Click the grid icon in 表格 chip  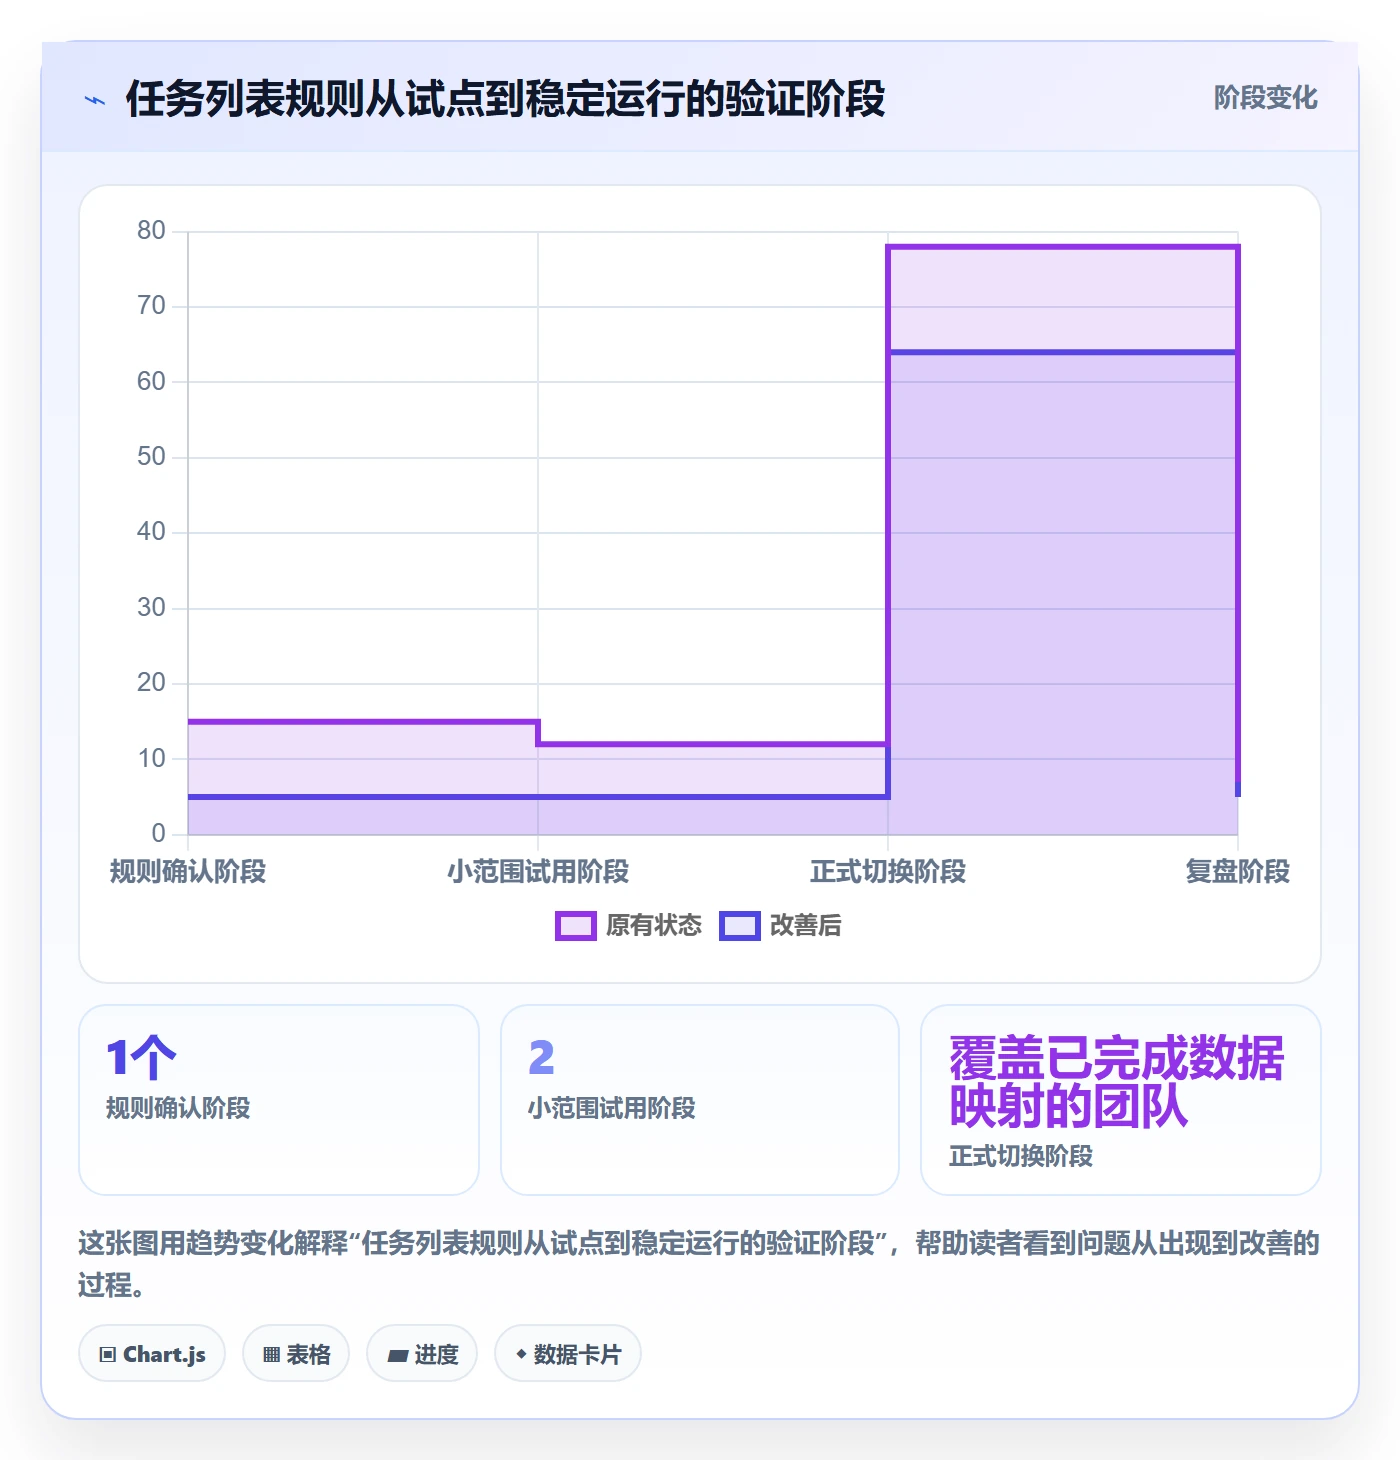pyautogui.click(x=271, y=1355)
